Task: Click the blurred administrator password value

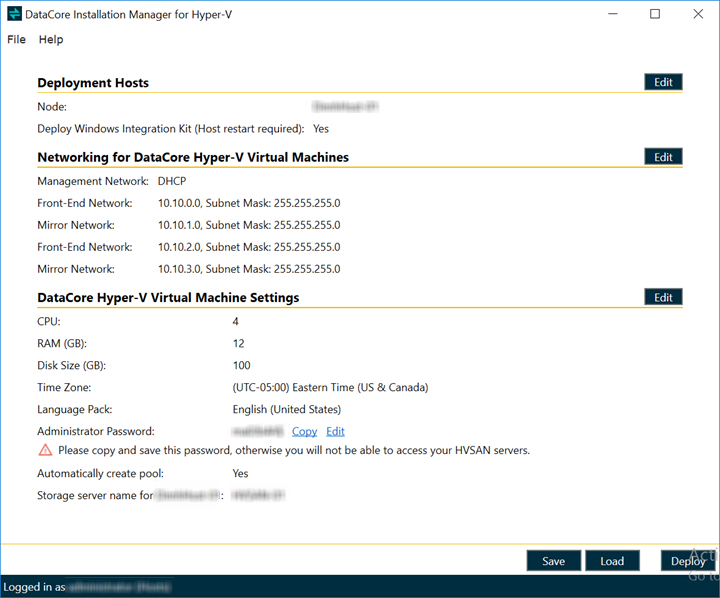Action: click(x=257, y=432)
